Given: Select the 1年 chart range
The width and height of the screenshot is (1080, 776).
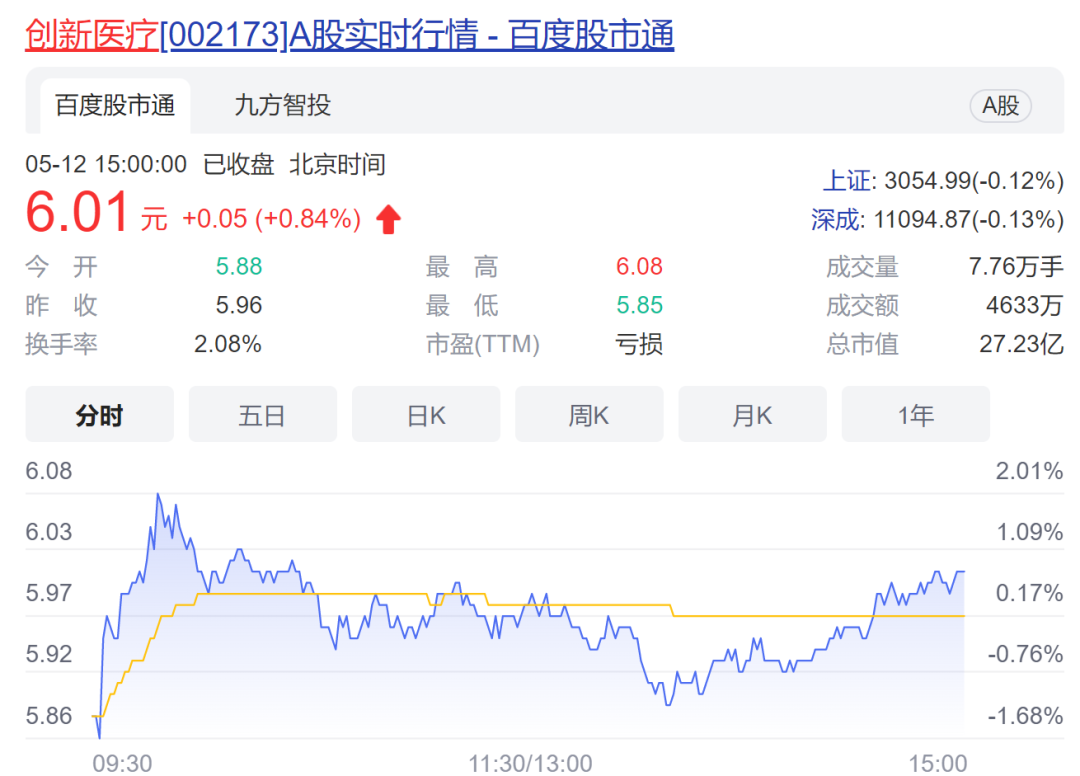Looking at the screenshot, I should [x=915, y=415].
